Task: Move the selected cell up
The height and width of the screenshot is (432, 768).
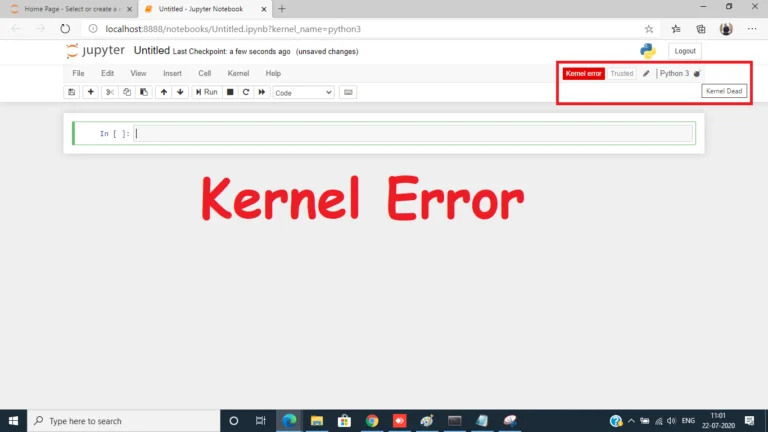Action: point(164,92)
